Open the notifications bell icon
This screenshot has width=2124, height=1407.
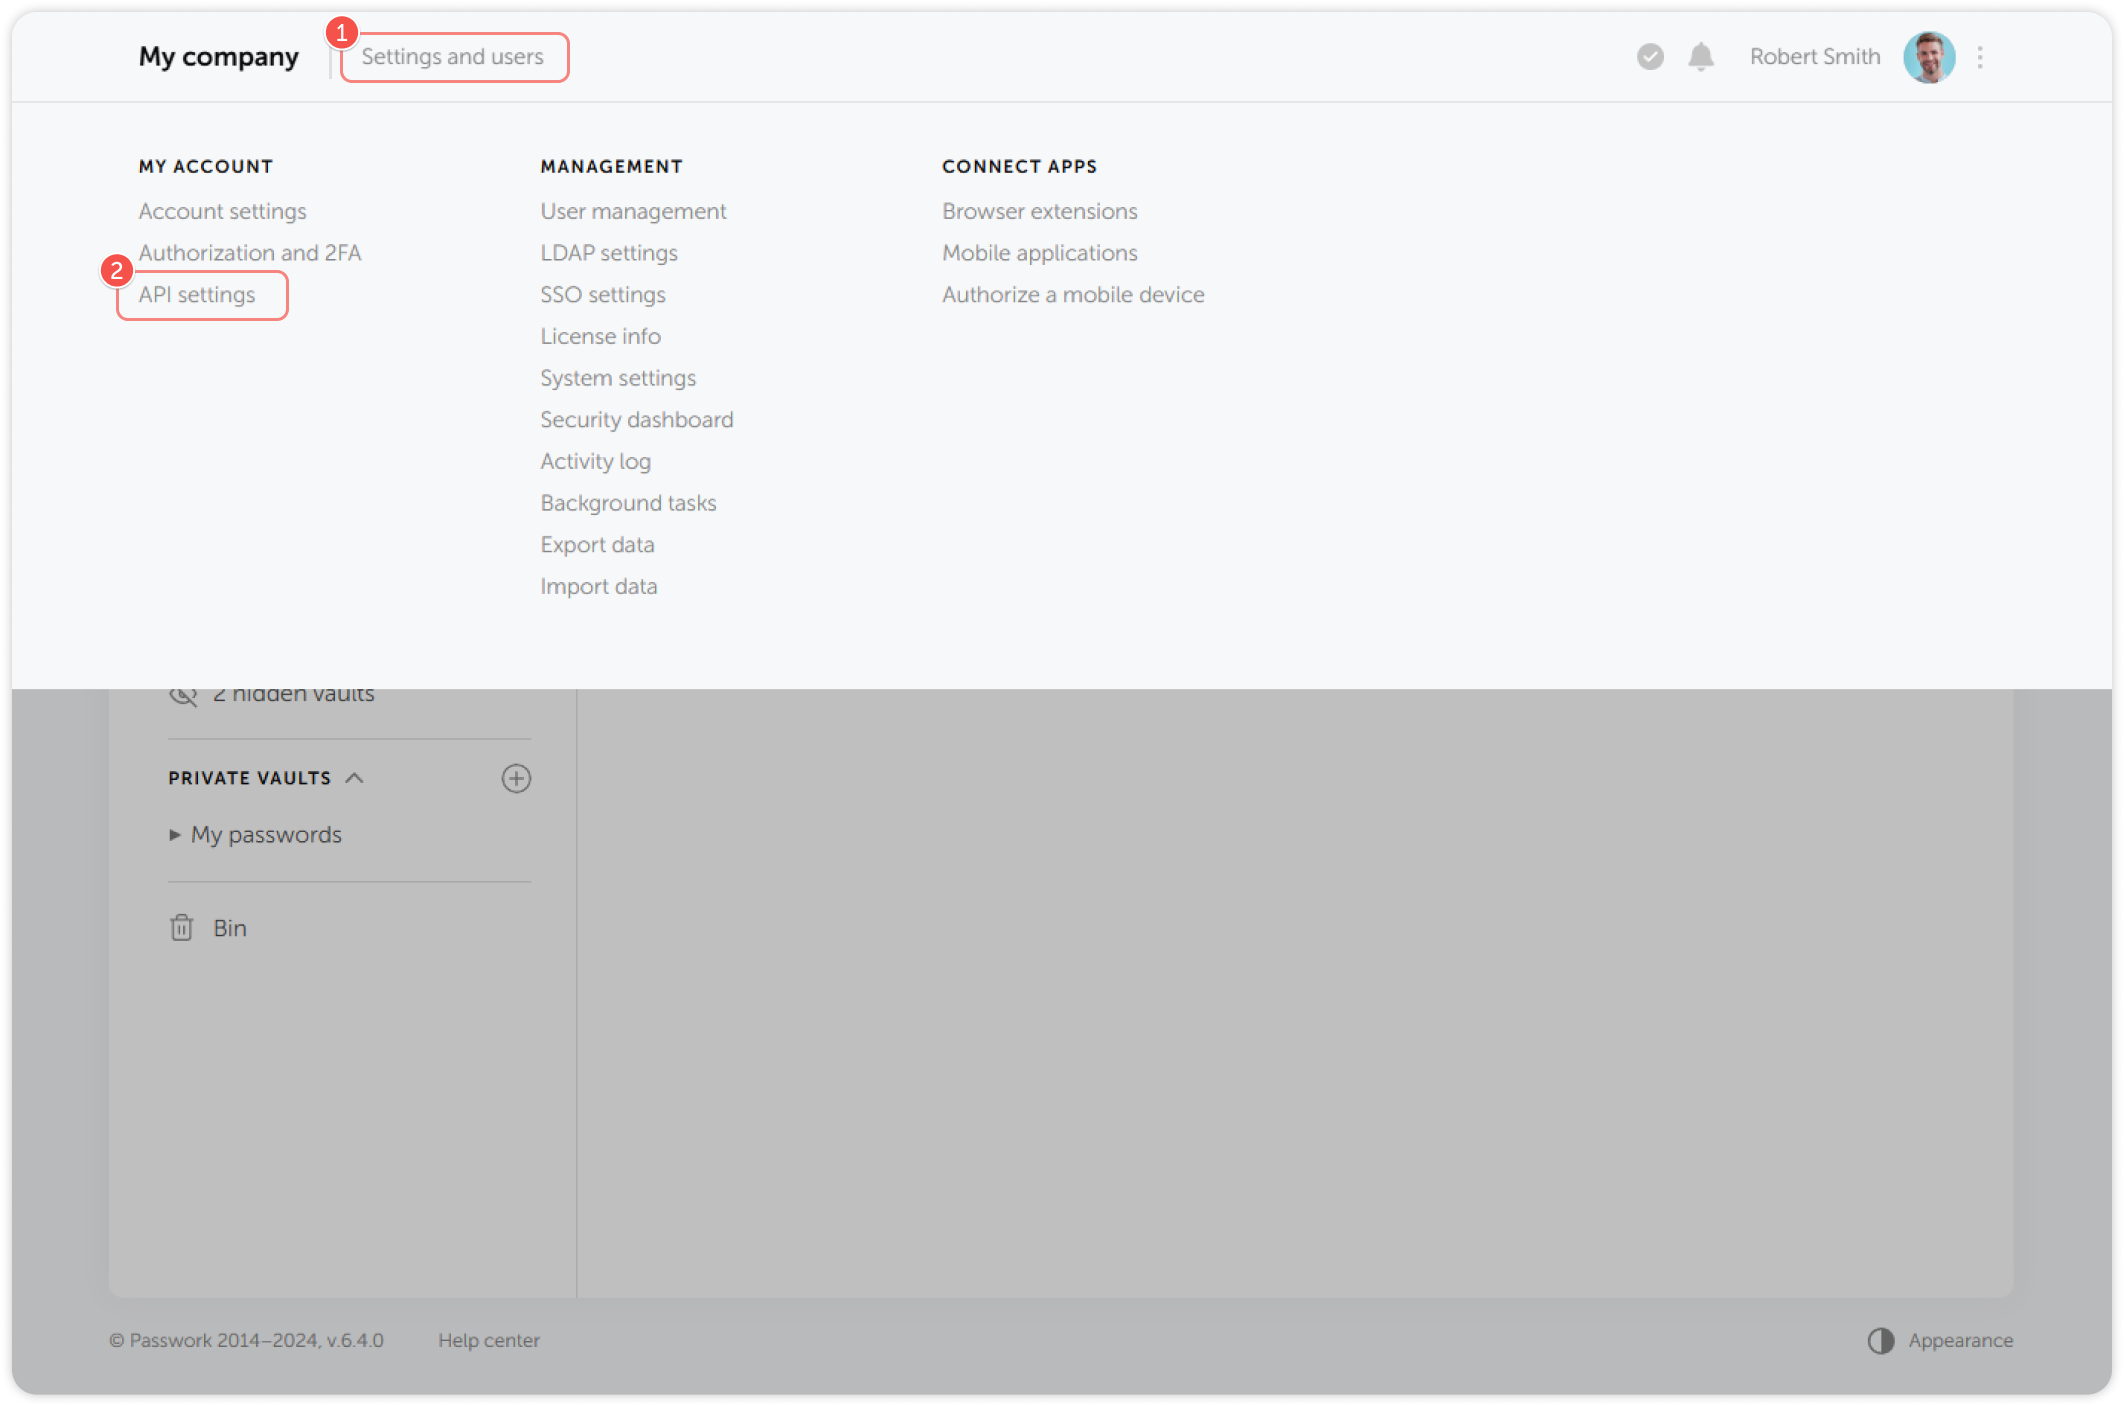[x=1700, y=57]
